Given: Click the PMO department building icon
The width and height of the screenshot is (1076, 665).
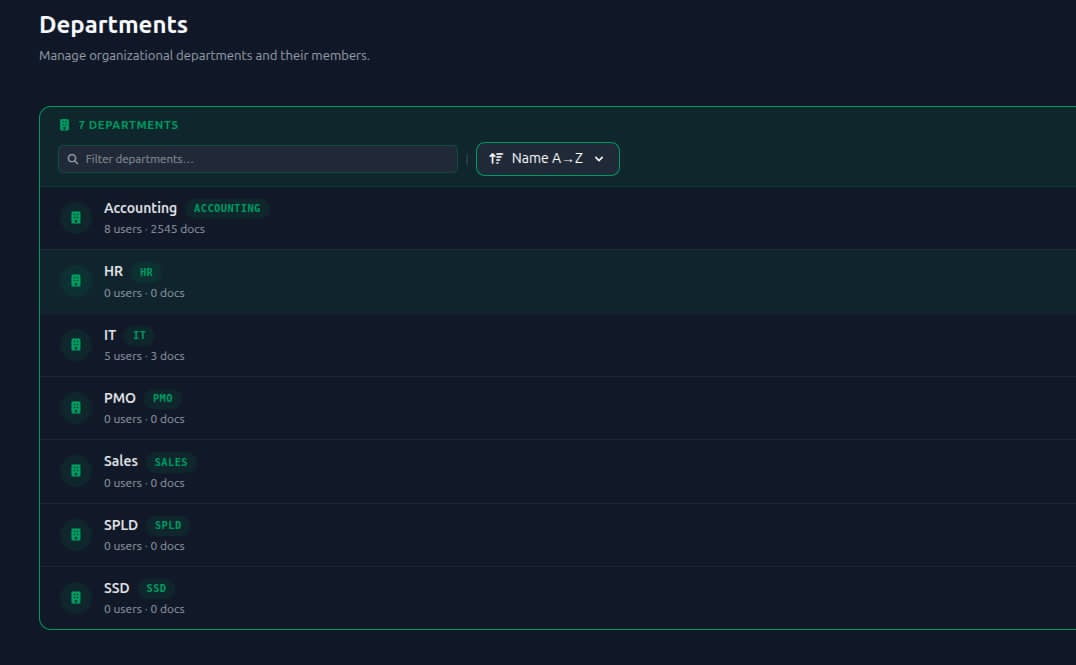Looking at the screenshot, I should pyautogui.click(x=76, y=408).
